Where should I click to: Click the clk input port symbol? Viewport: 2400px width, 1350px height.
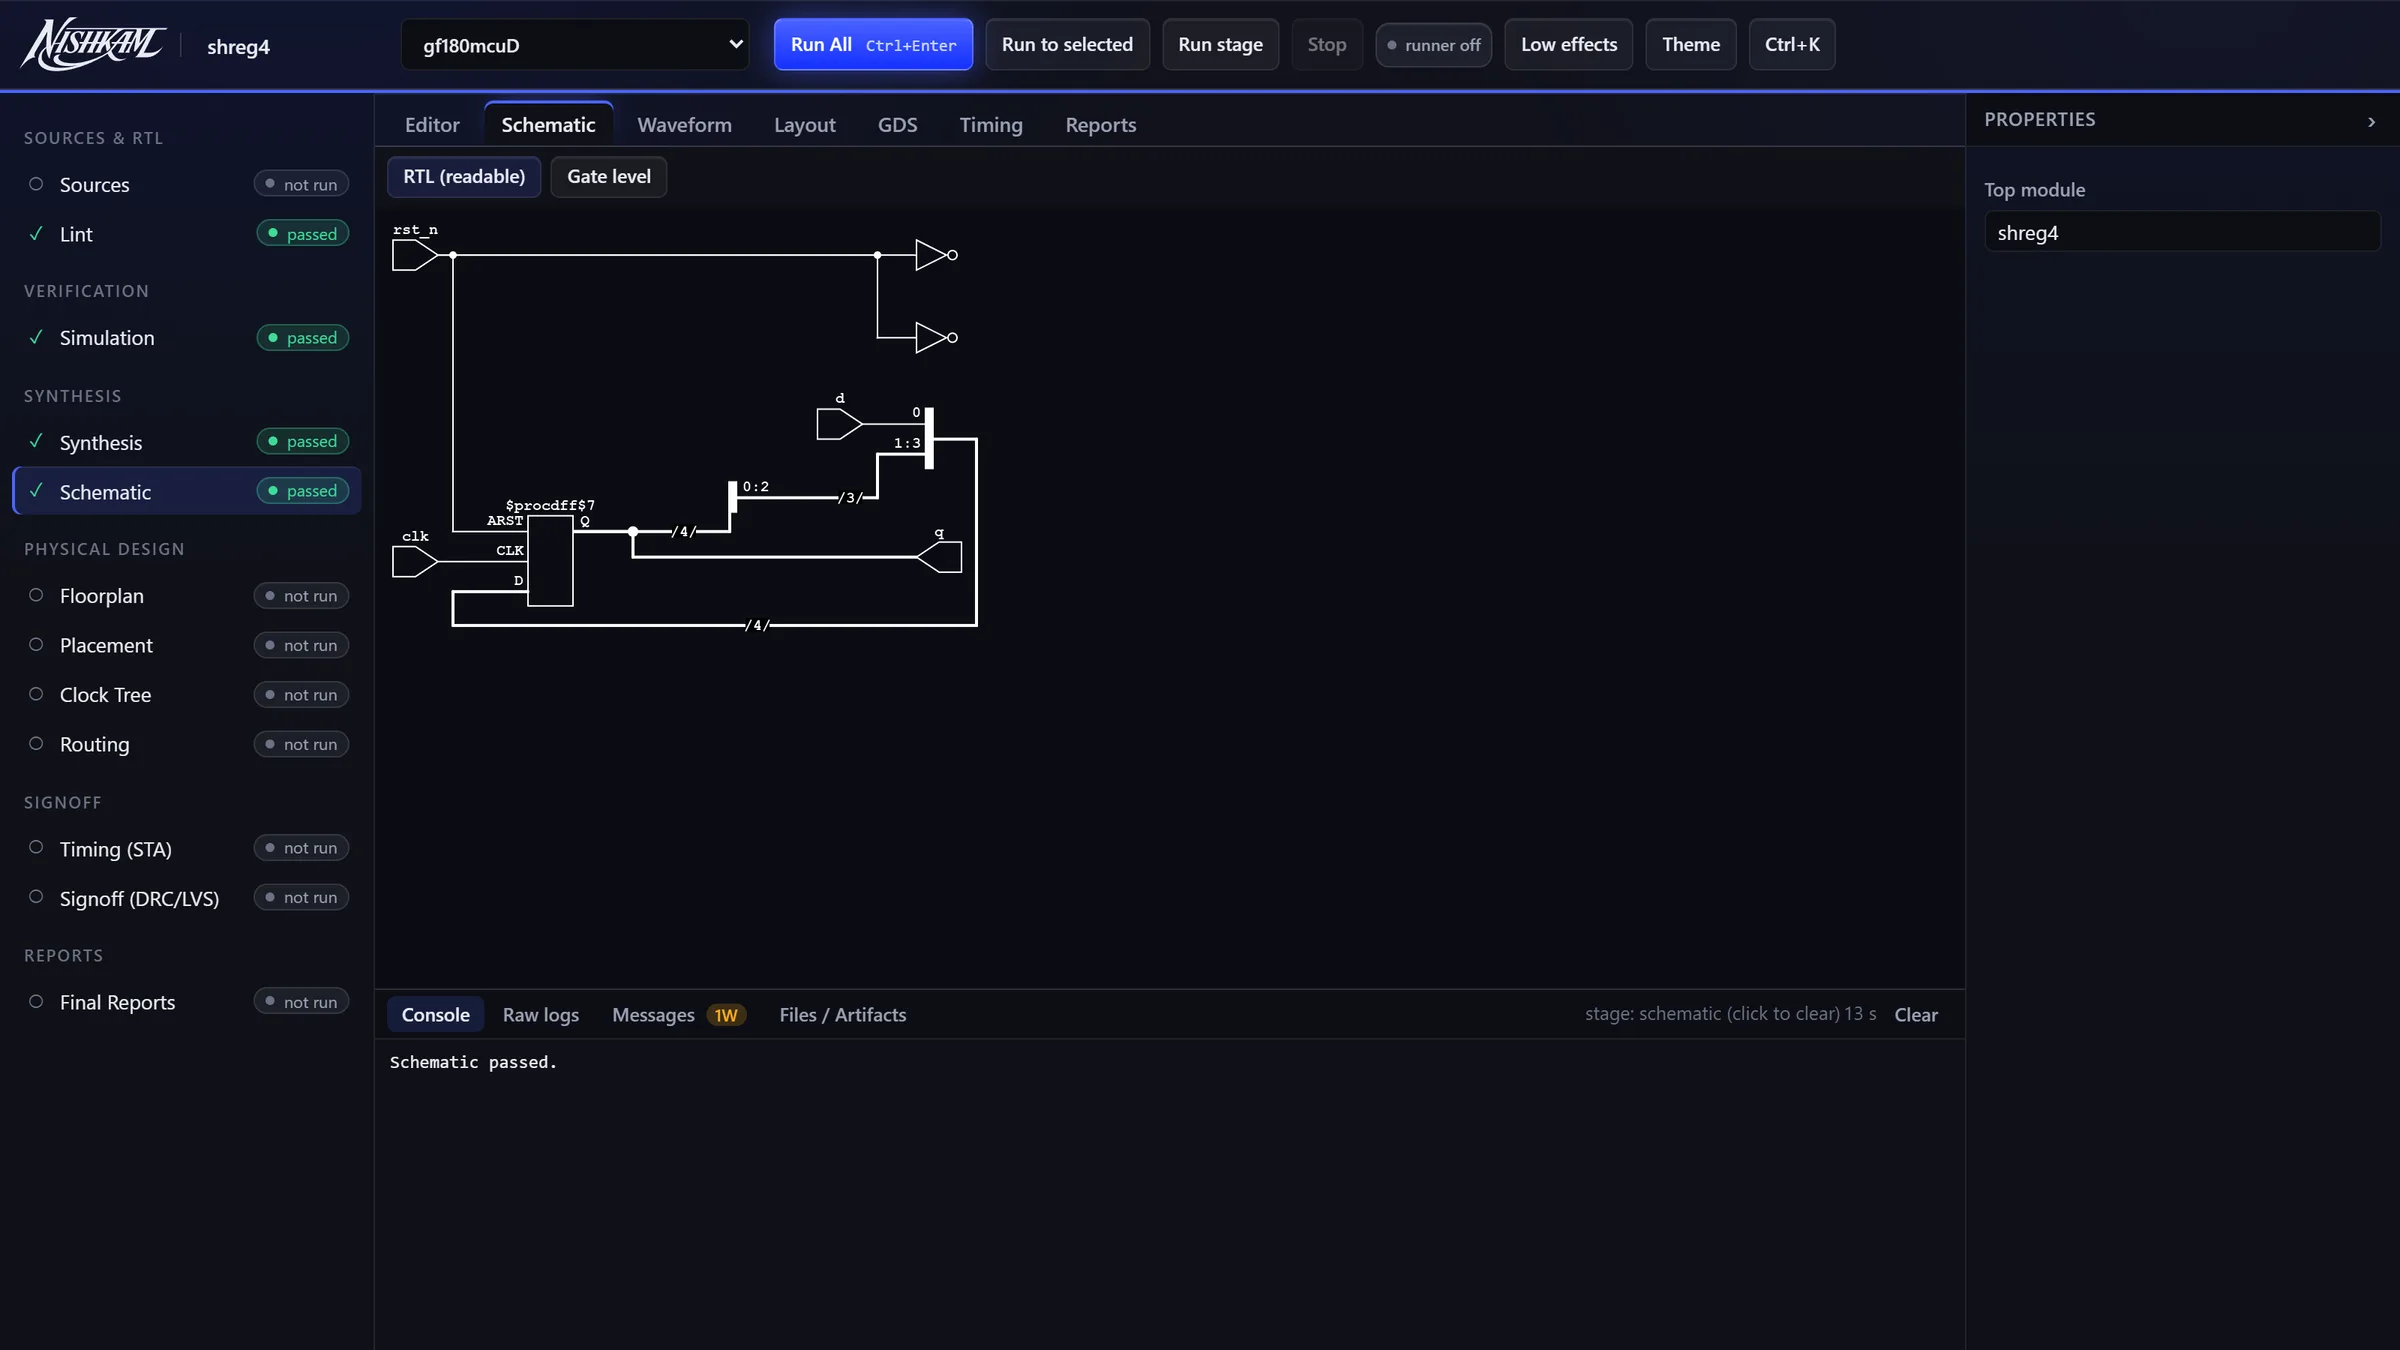point(415,561)
